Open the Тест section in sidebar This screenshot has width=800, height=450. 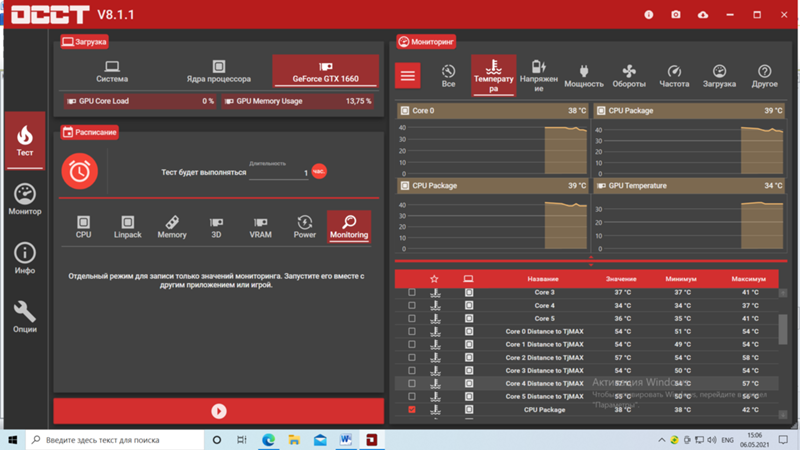[24, 140]
